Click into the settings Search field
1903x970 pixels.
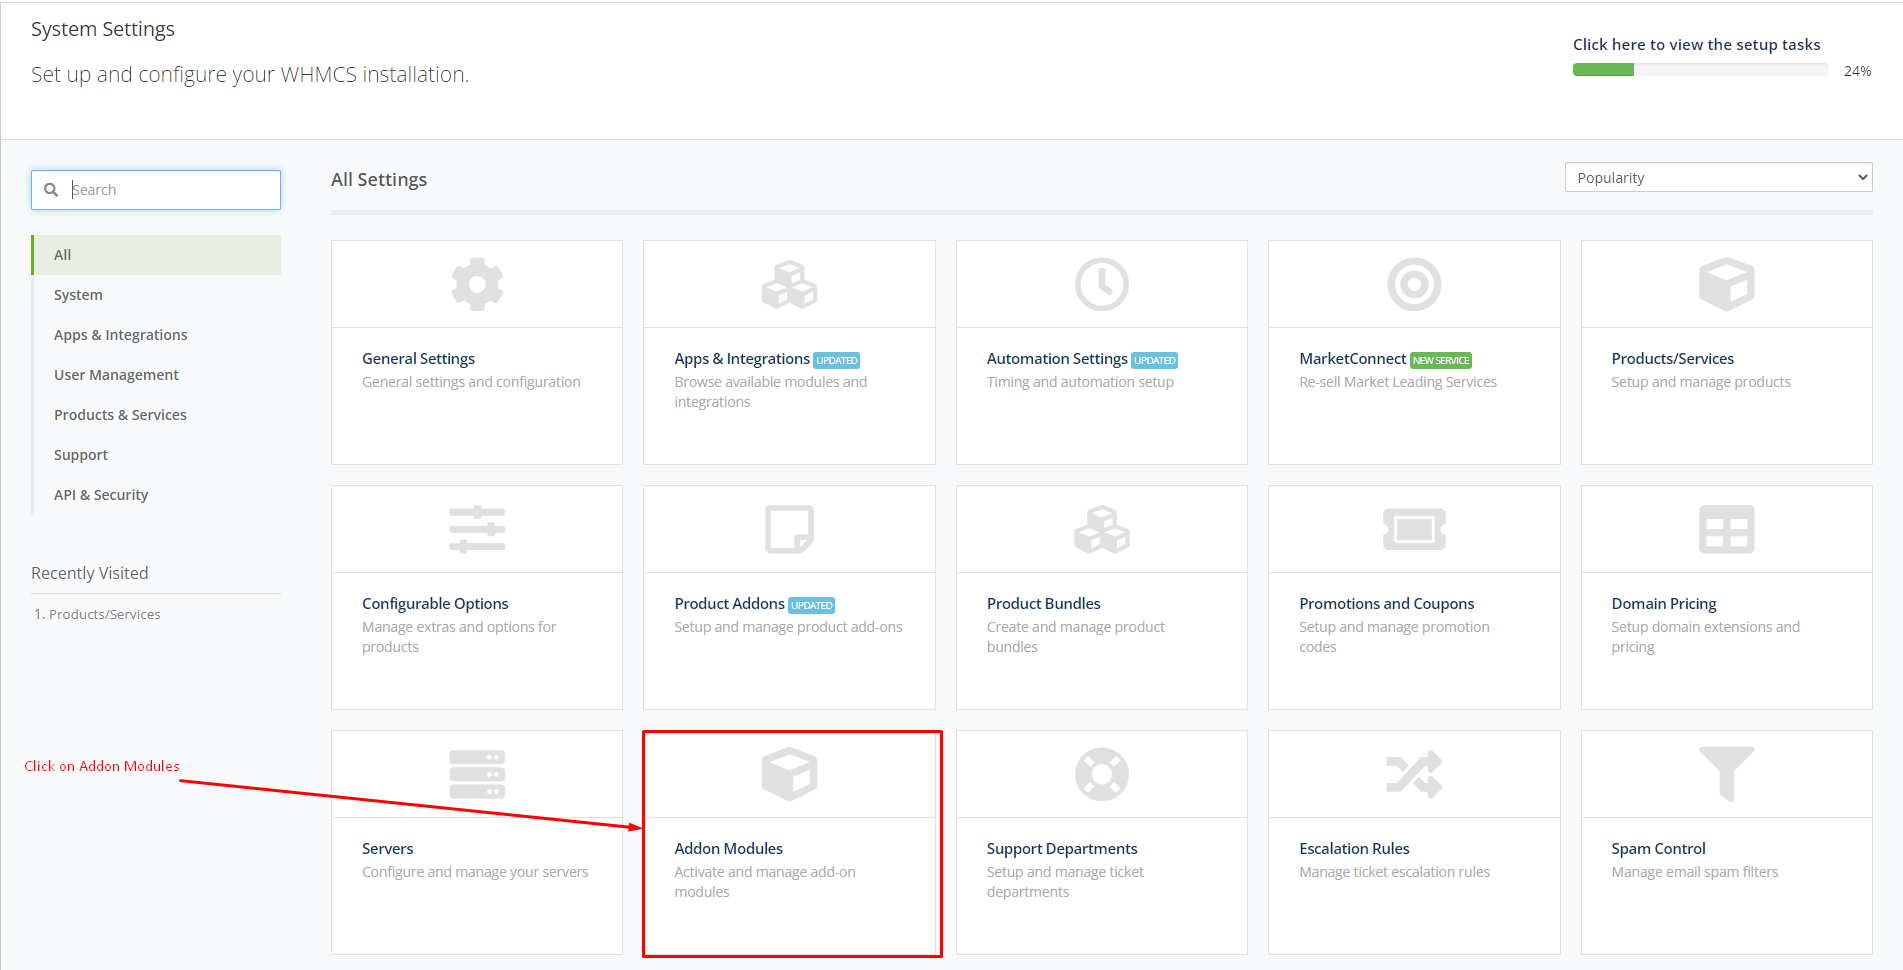[170, 190]
